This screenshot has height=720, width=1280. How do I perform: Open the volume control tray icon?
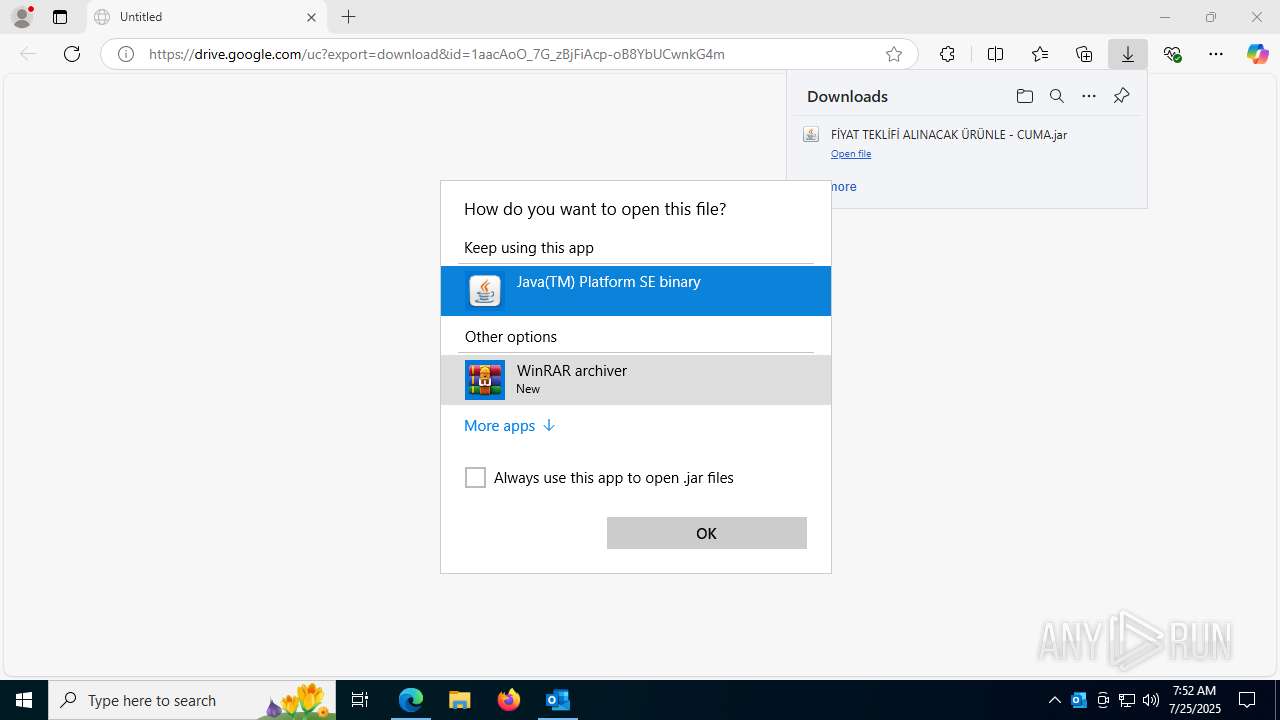[1151, 700]
